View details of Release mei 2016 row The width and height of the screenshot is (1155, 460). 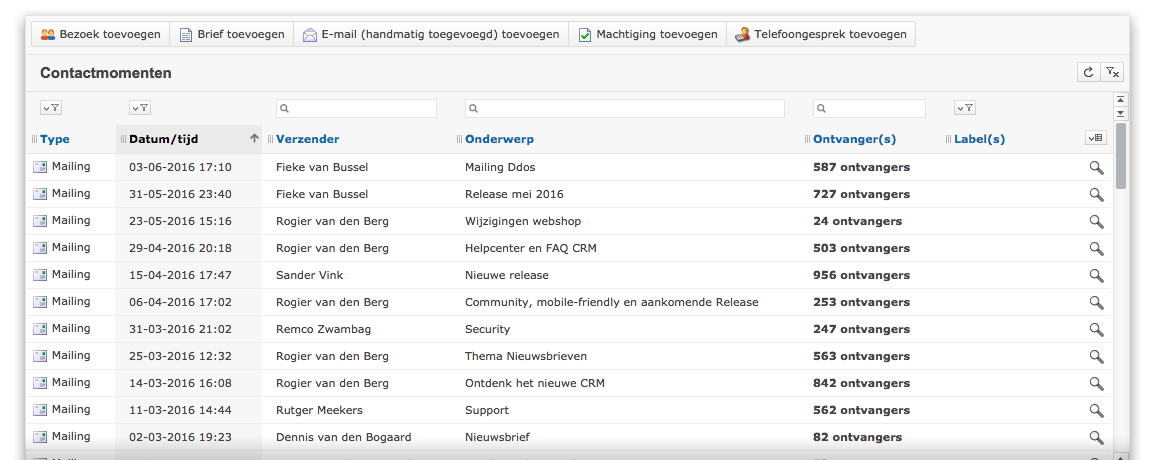coord(1097,195)
